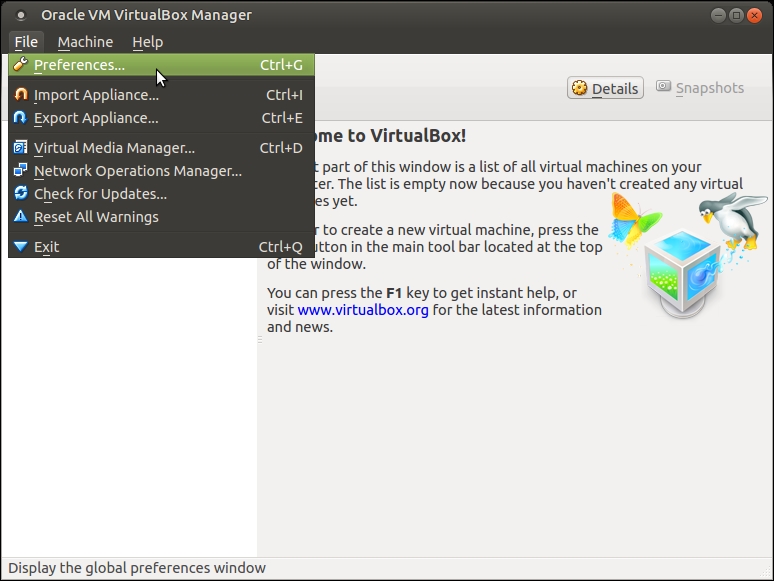The image size is (774, 581).
Task: Click the Ctrl+G shortcut label
Action: click(x=281, y=65)
